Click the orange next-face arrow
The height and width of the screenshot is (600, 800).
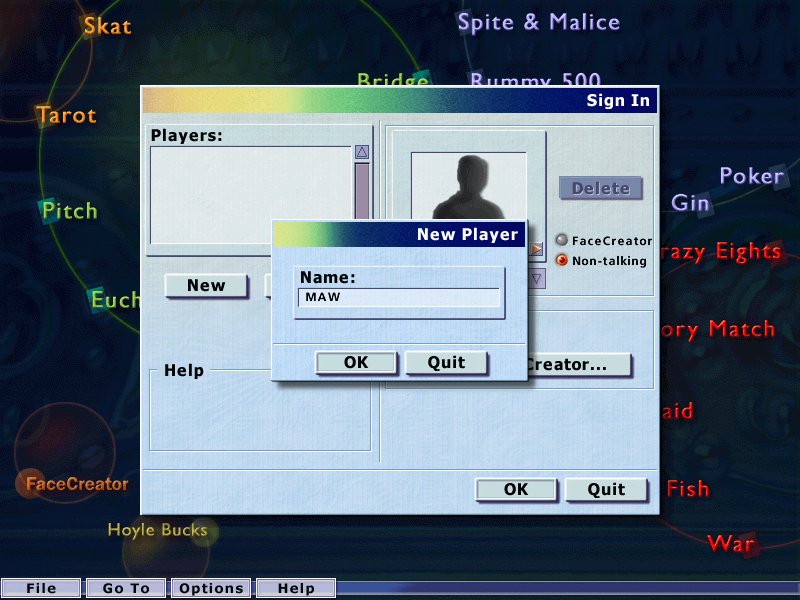[536, 249]
